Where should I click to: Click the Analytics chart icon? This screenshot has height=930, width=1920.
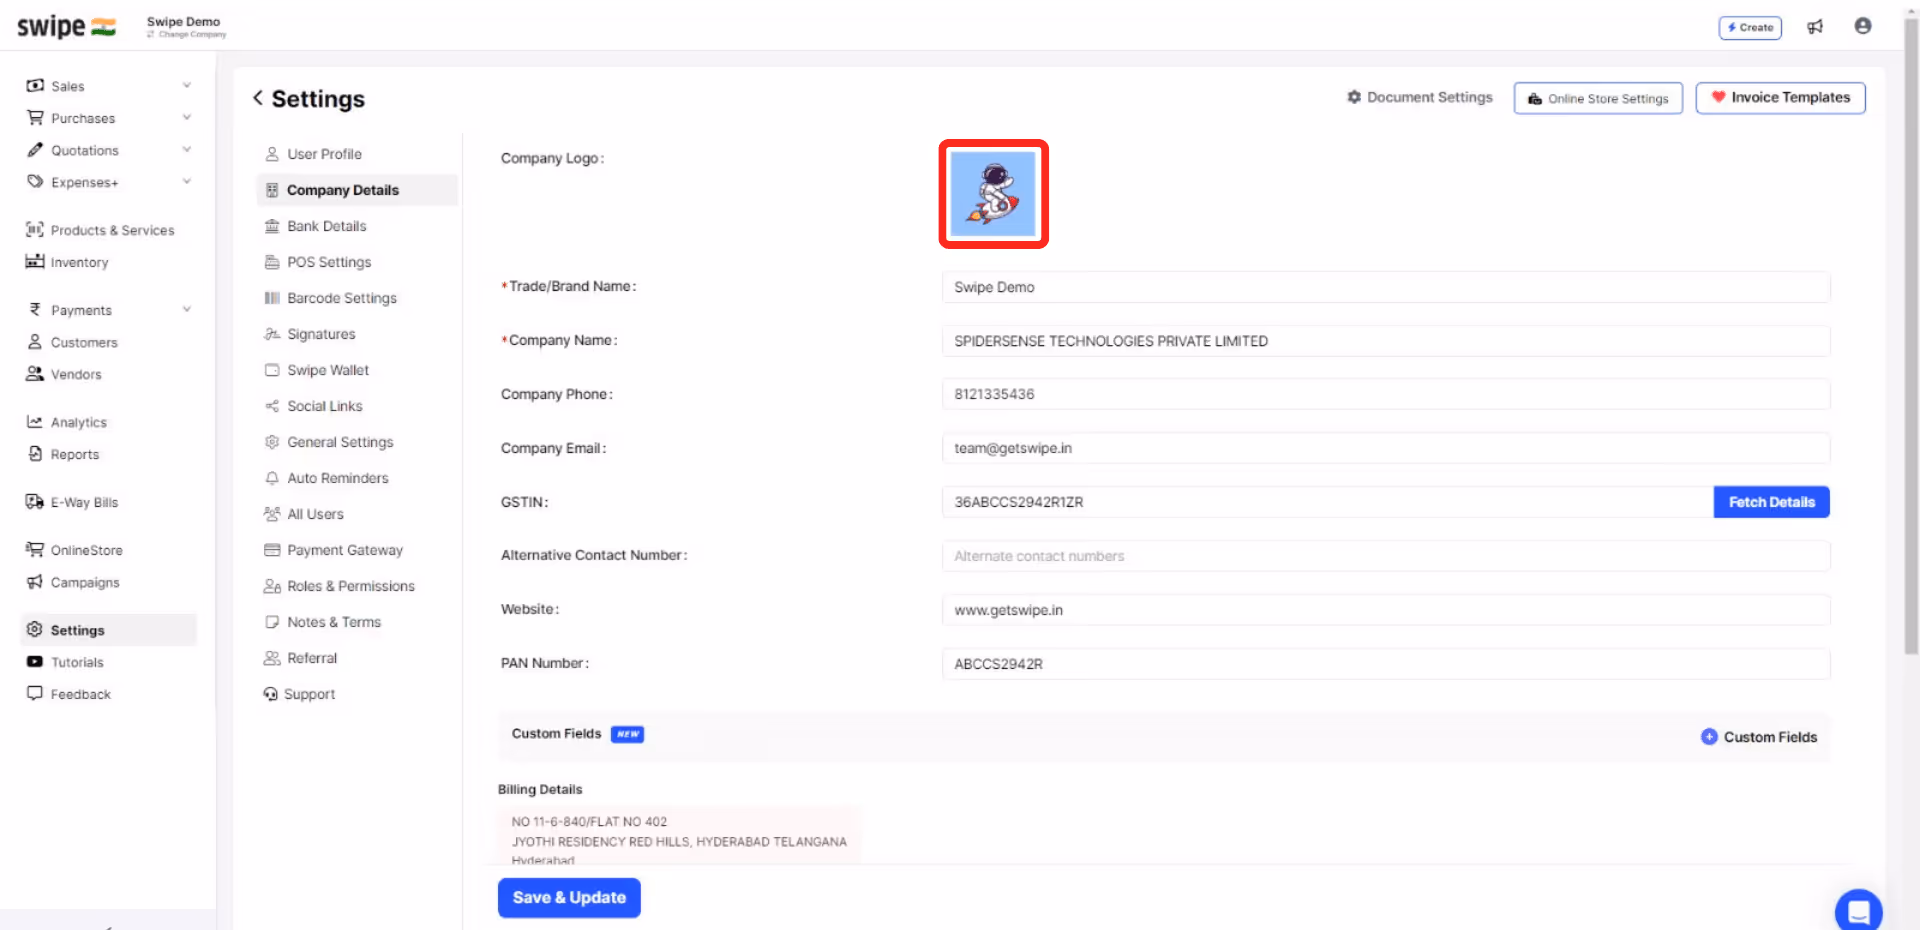pos(35,422)
